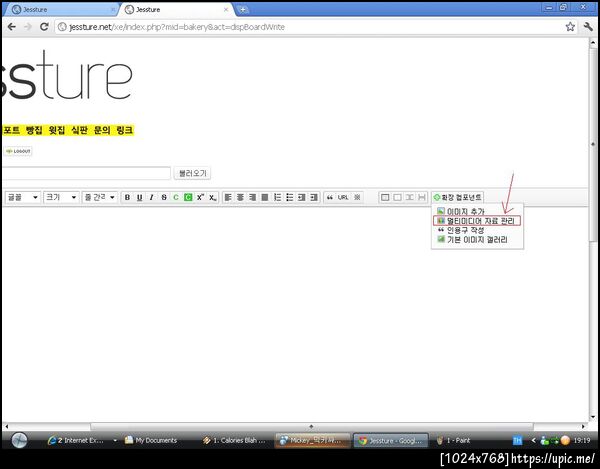This screenshot has width=600, height=469.
Task: Click the 불러오기 button
Action: click(192, 173)
